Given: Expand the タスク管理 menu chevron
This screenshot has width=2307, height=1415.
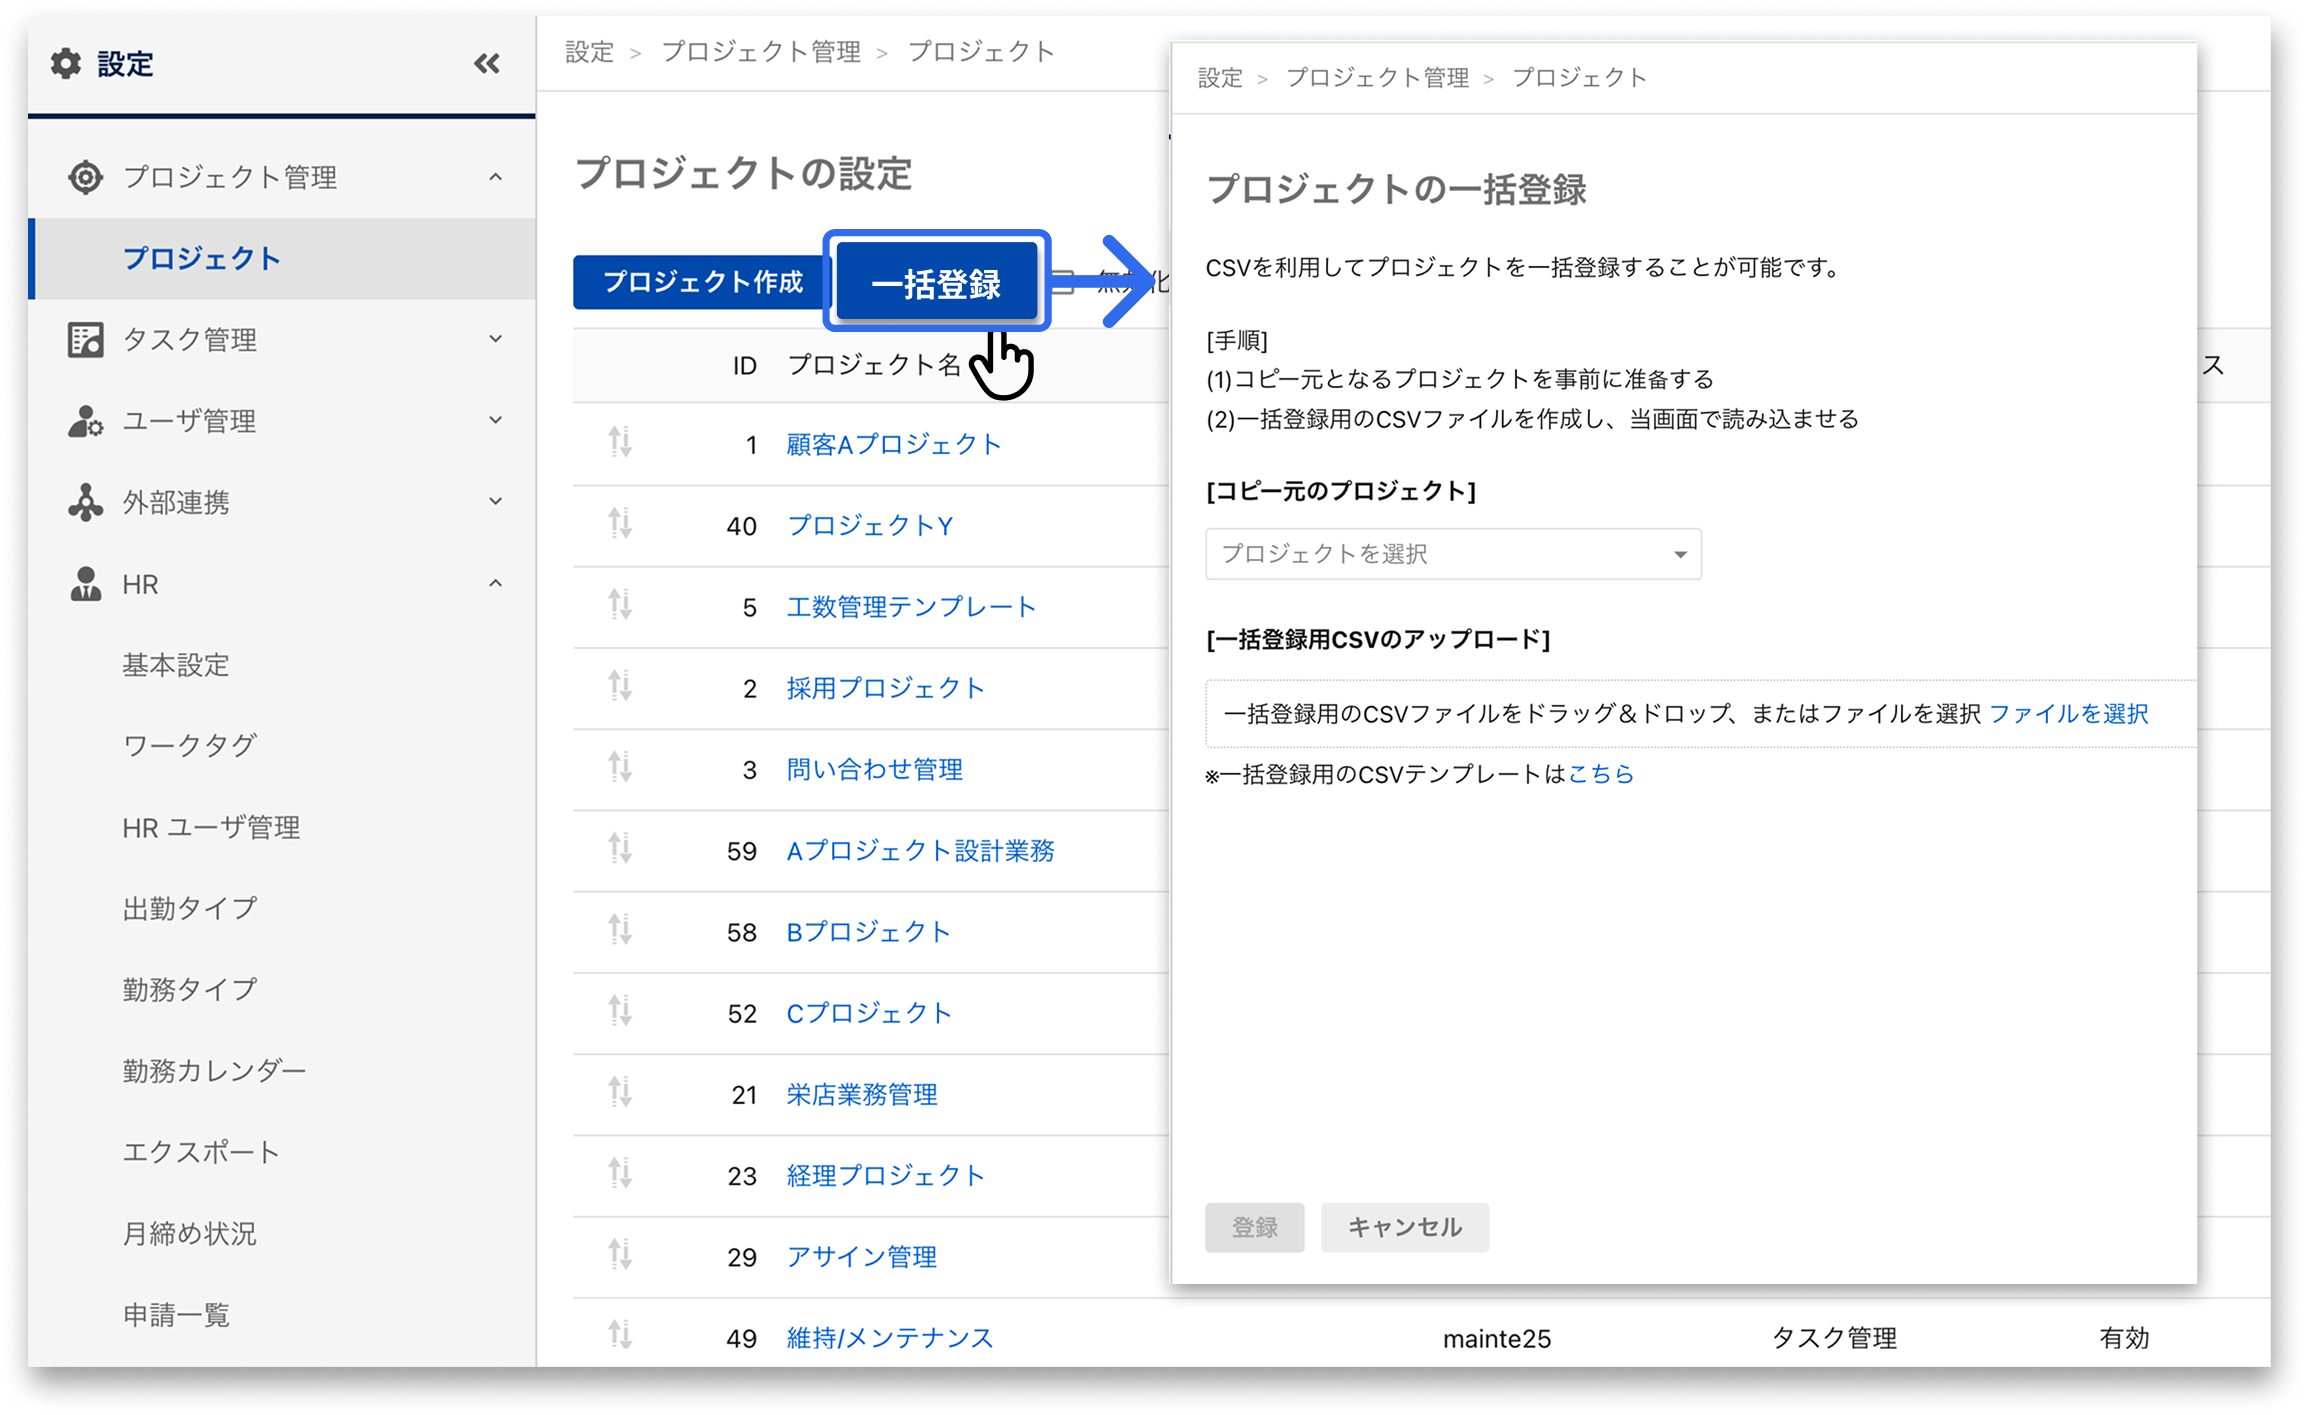Looking at the screenshot, I should 495,339.
